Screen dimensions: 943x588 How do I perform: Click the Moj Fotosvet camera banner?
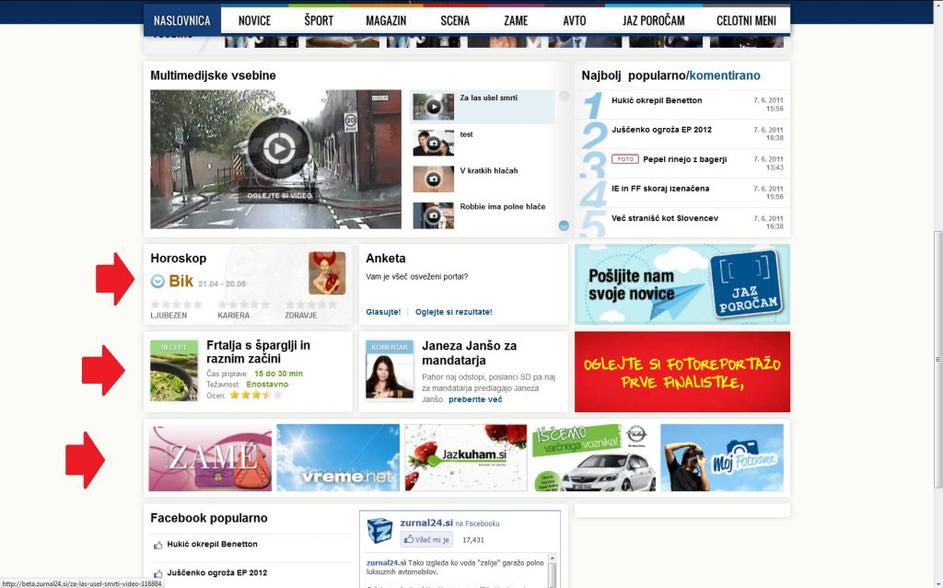coord(721,458)
